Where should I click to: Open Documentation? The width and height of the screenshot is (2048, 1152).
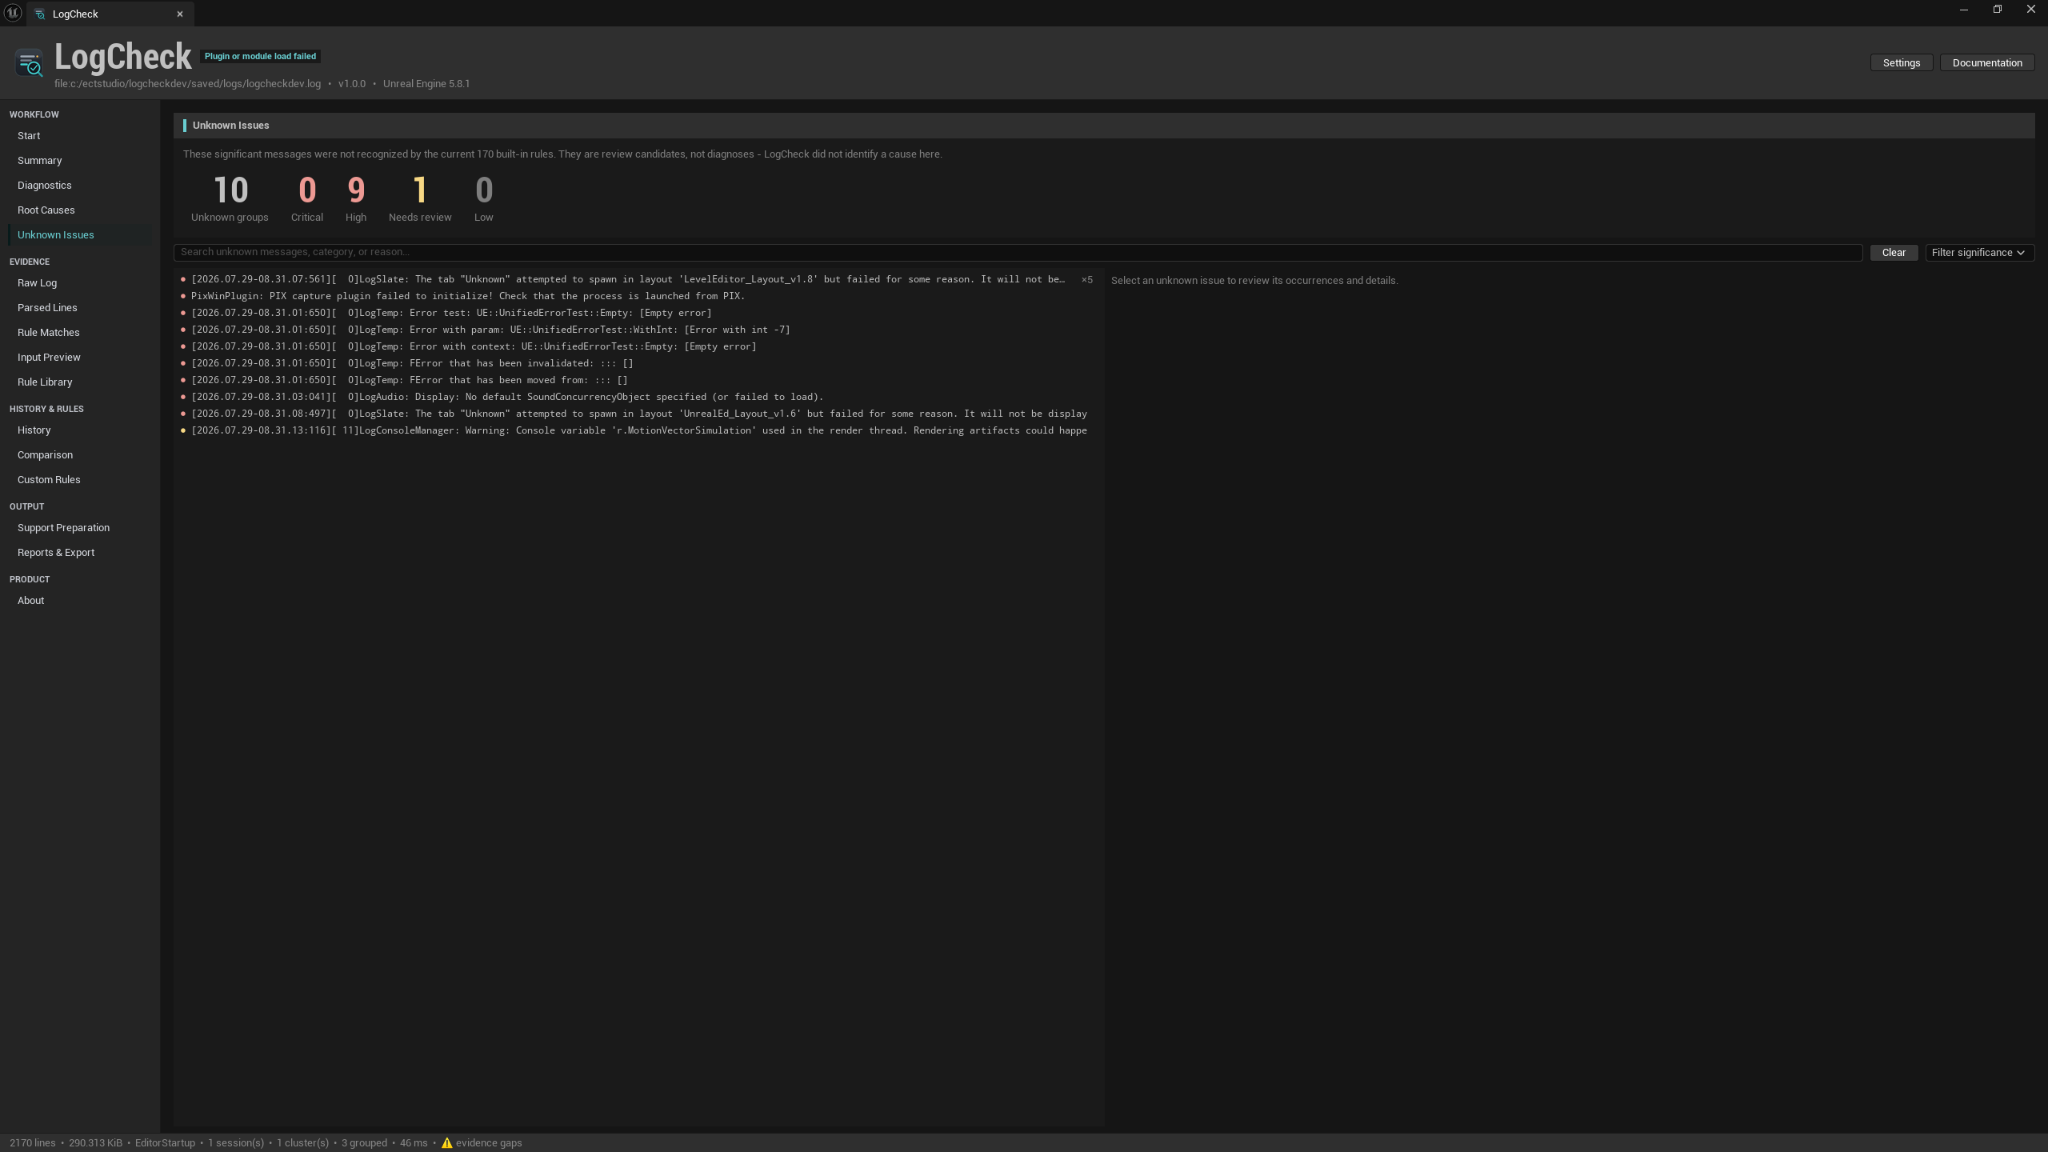pos(1987,63)
